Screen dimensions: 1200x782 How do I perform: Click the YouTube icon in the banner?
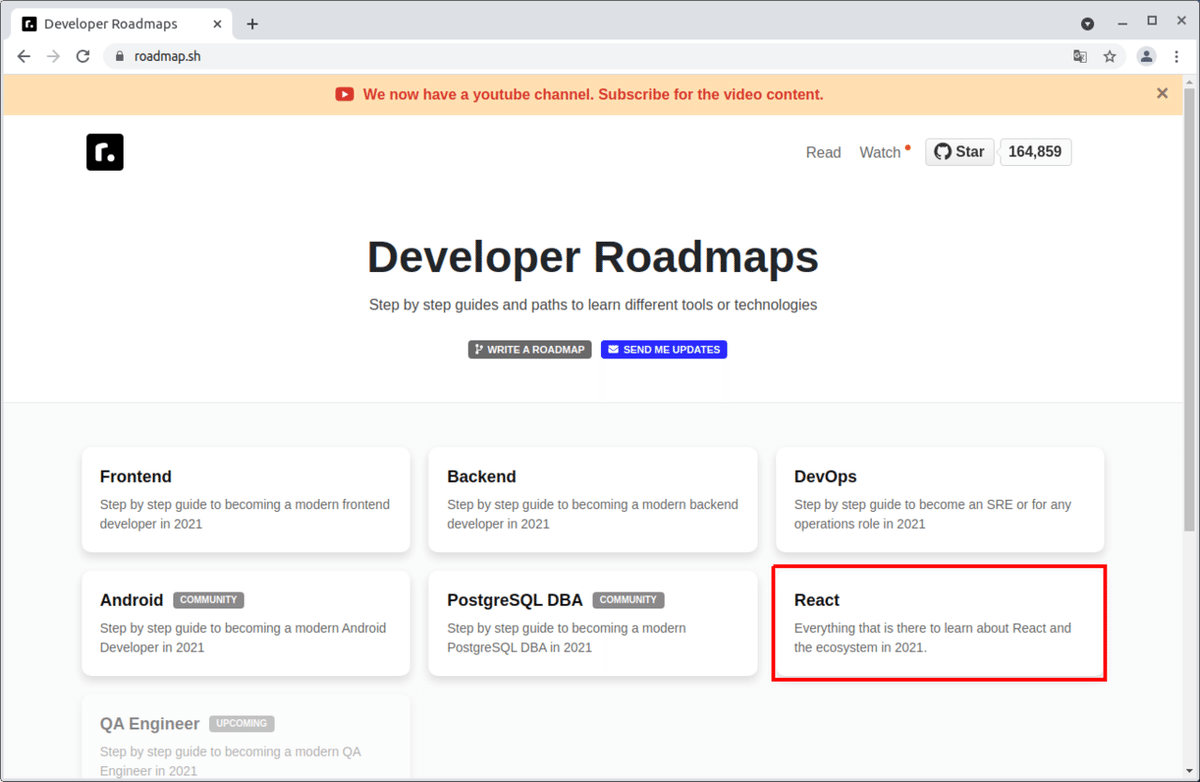pos(344,94)
